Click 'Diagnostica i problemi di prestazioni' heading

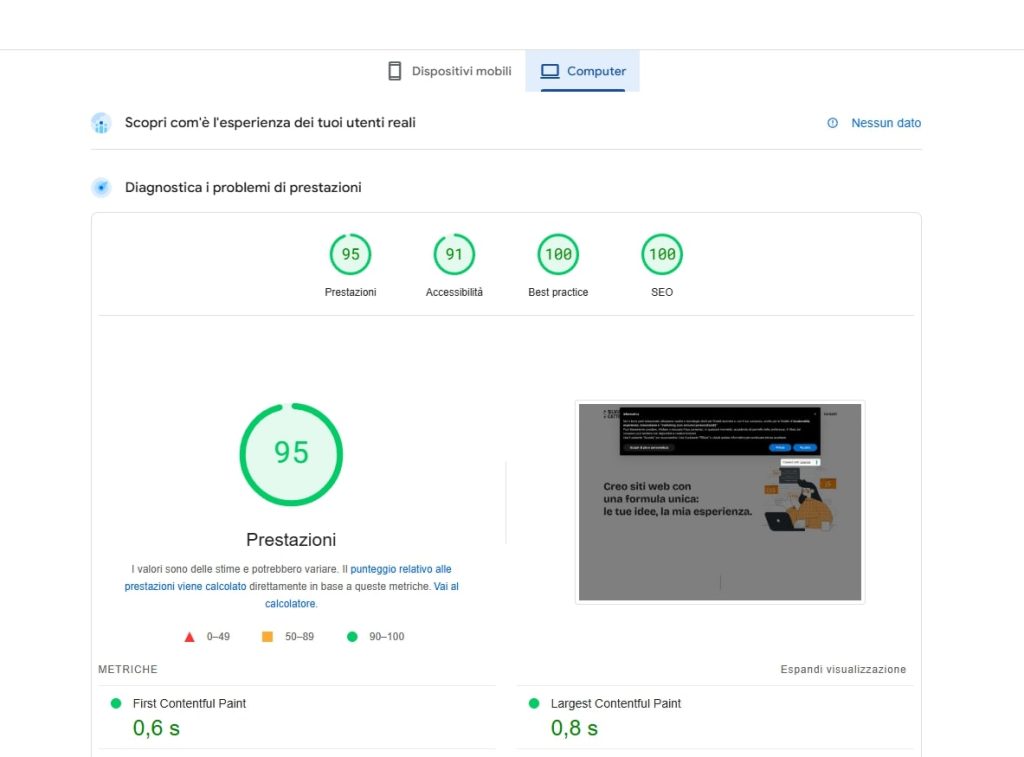pos(243,187)
